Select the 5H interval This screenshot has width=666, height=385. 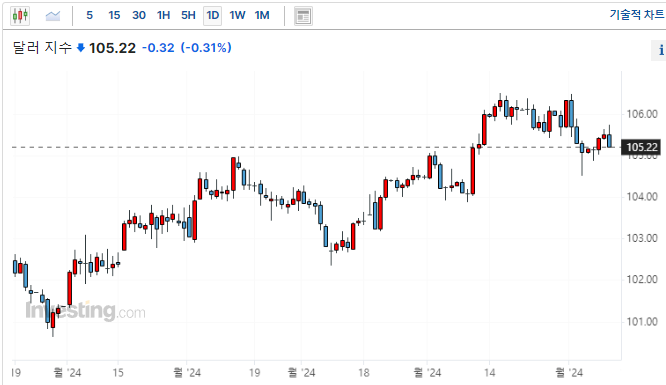(188, 16)
